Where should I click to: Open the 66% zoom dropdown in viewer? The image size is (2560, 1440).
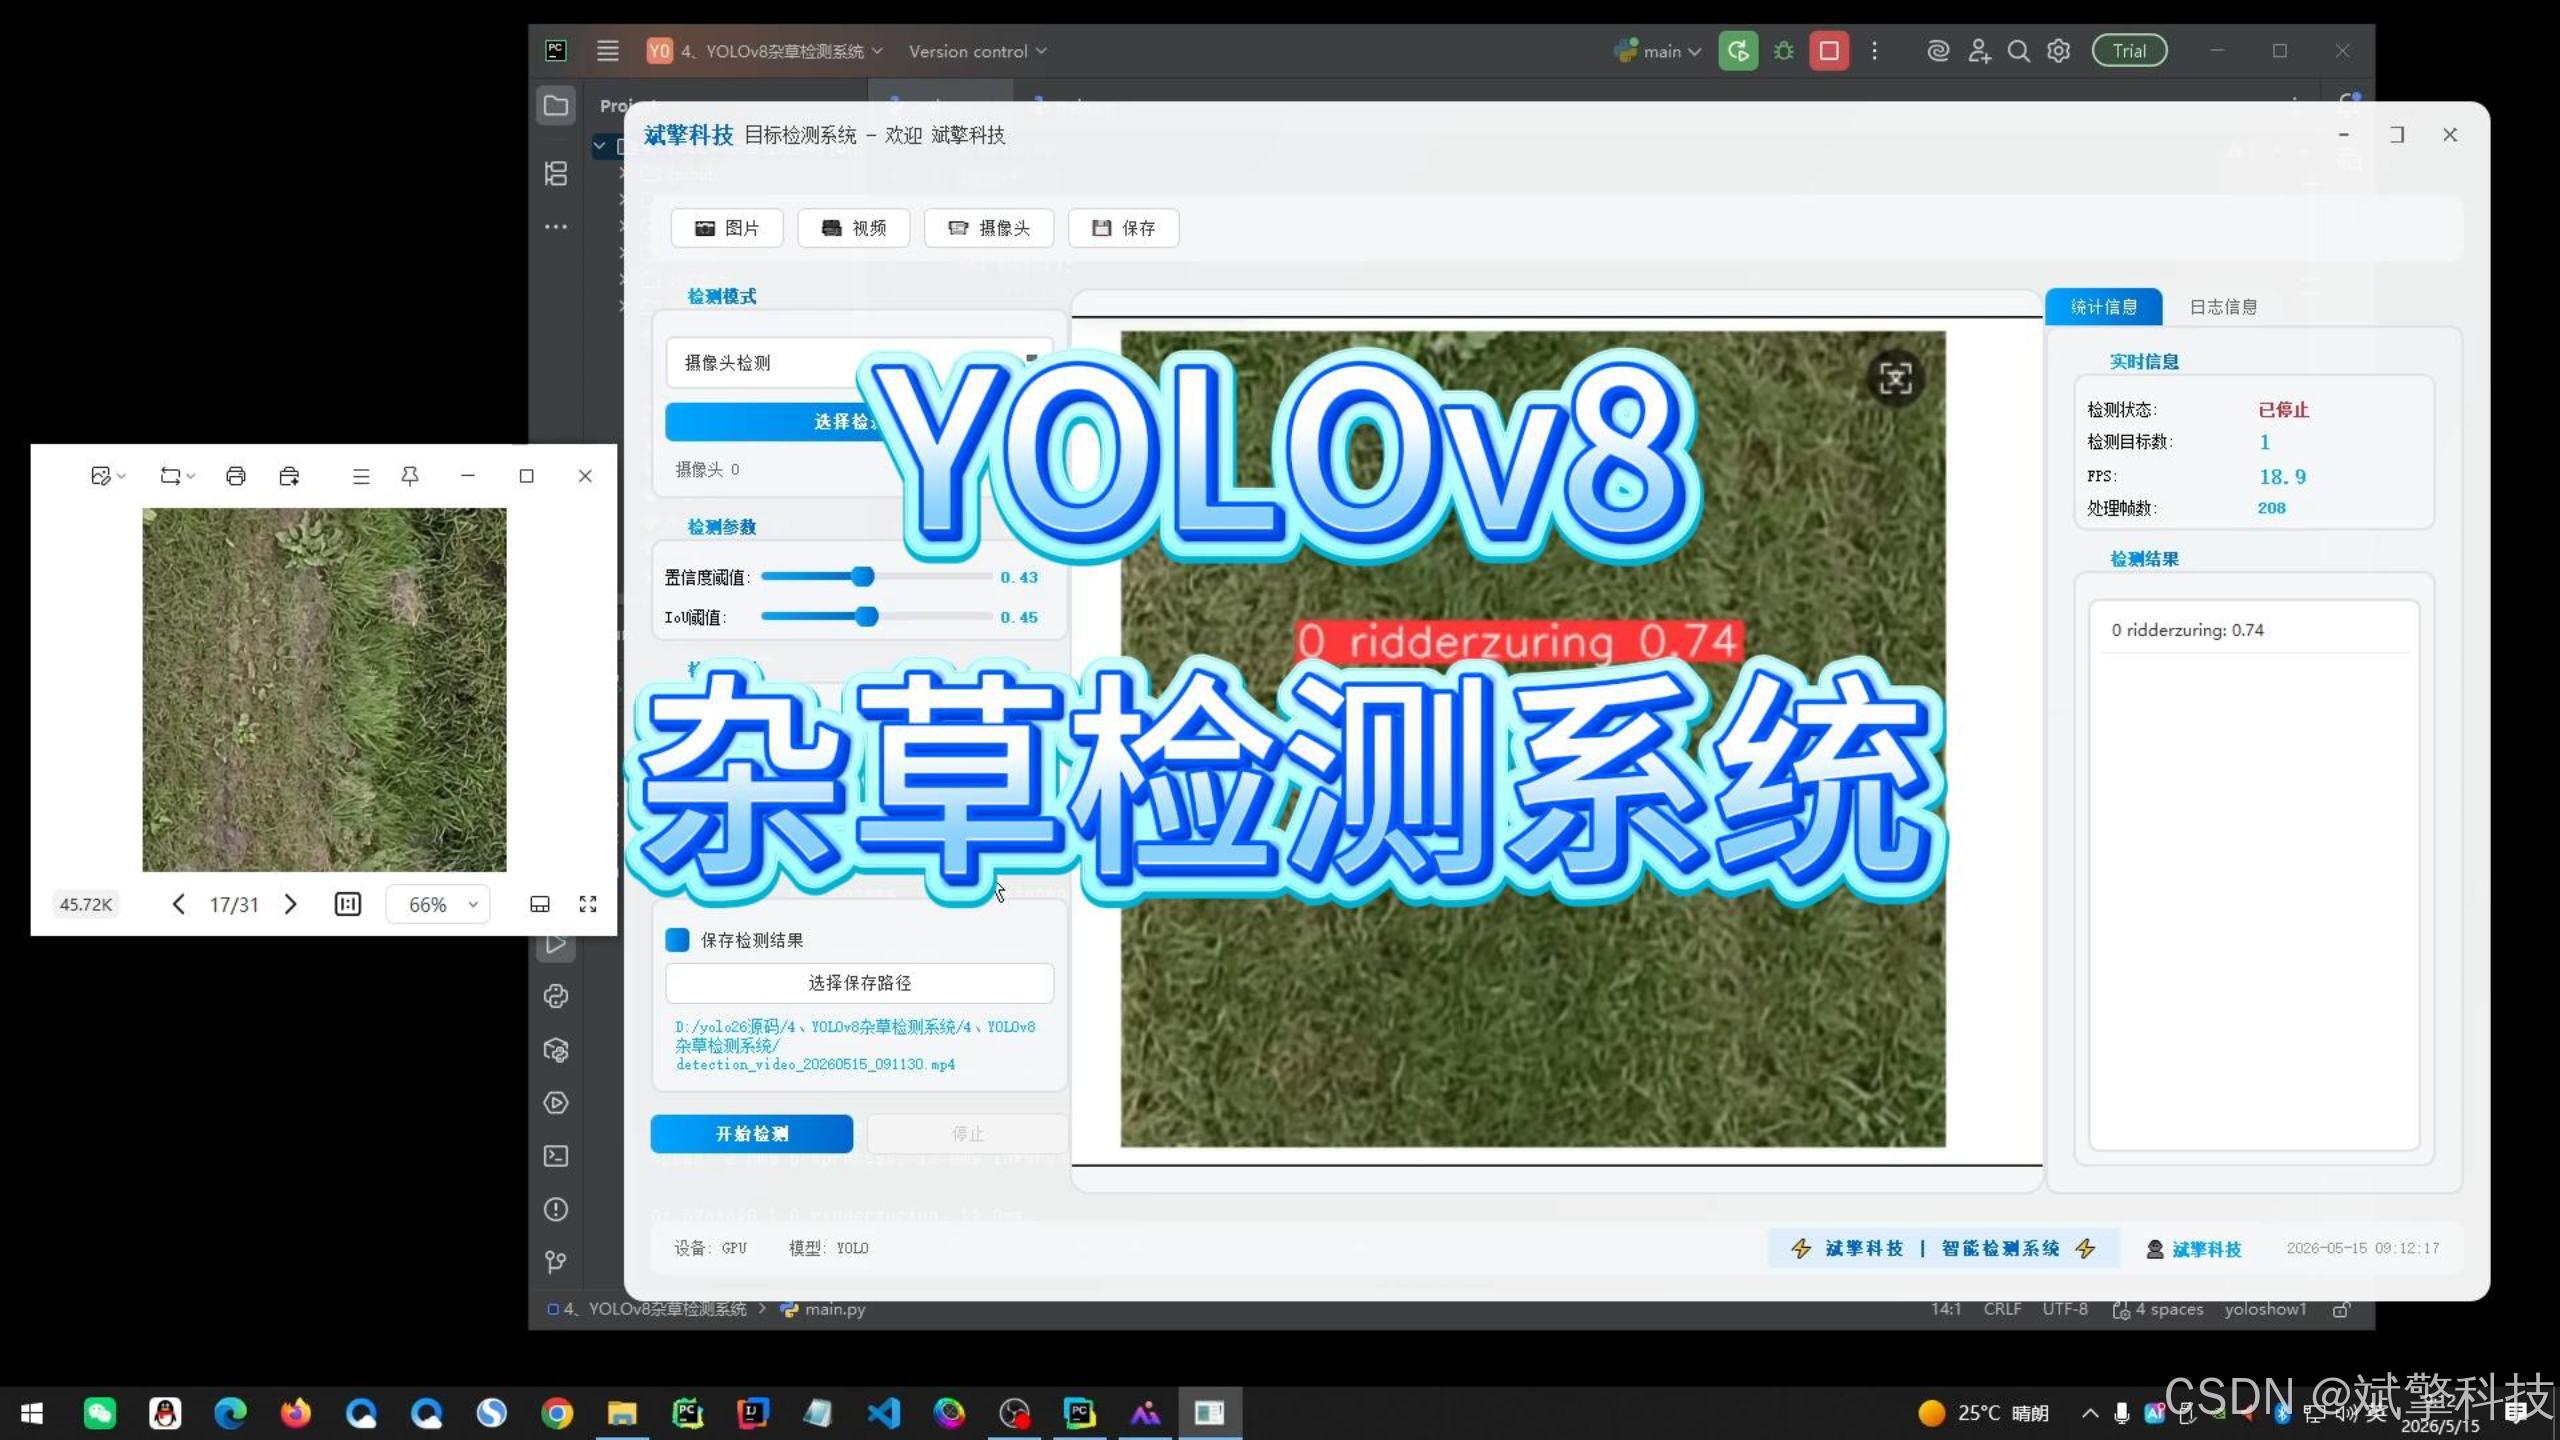(439, 904)
